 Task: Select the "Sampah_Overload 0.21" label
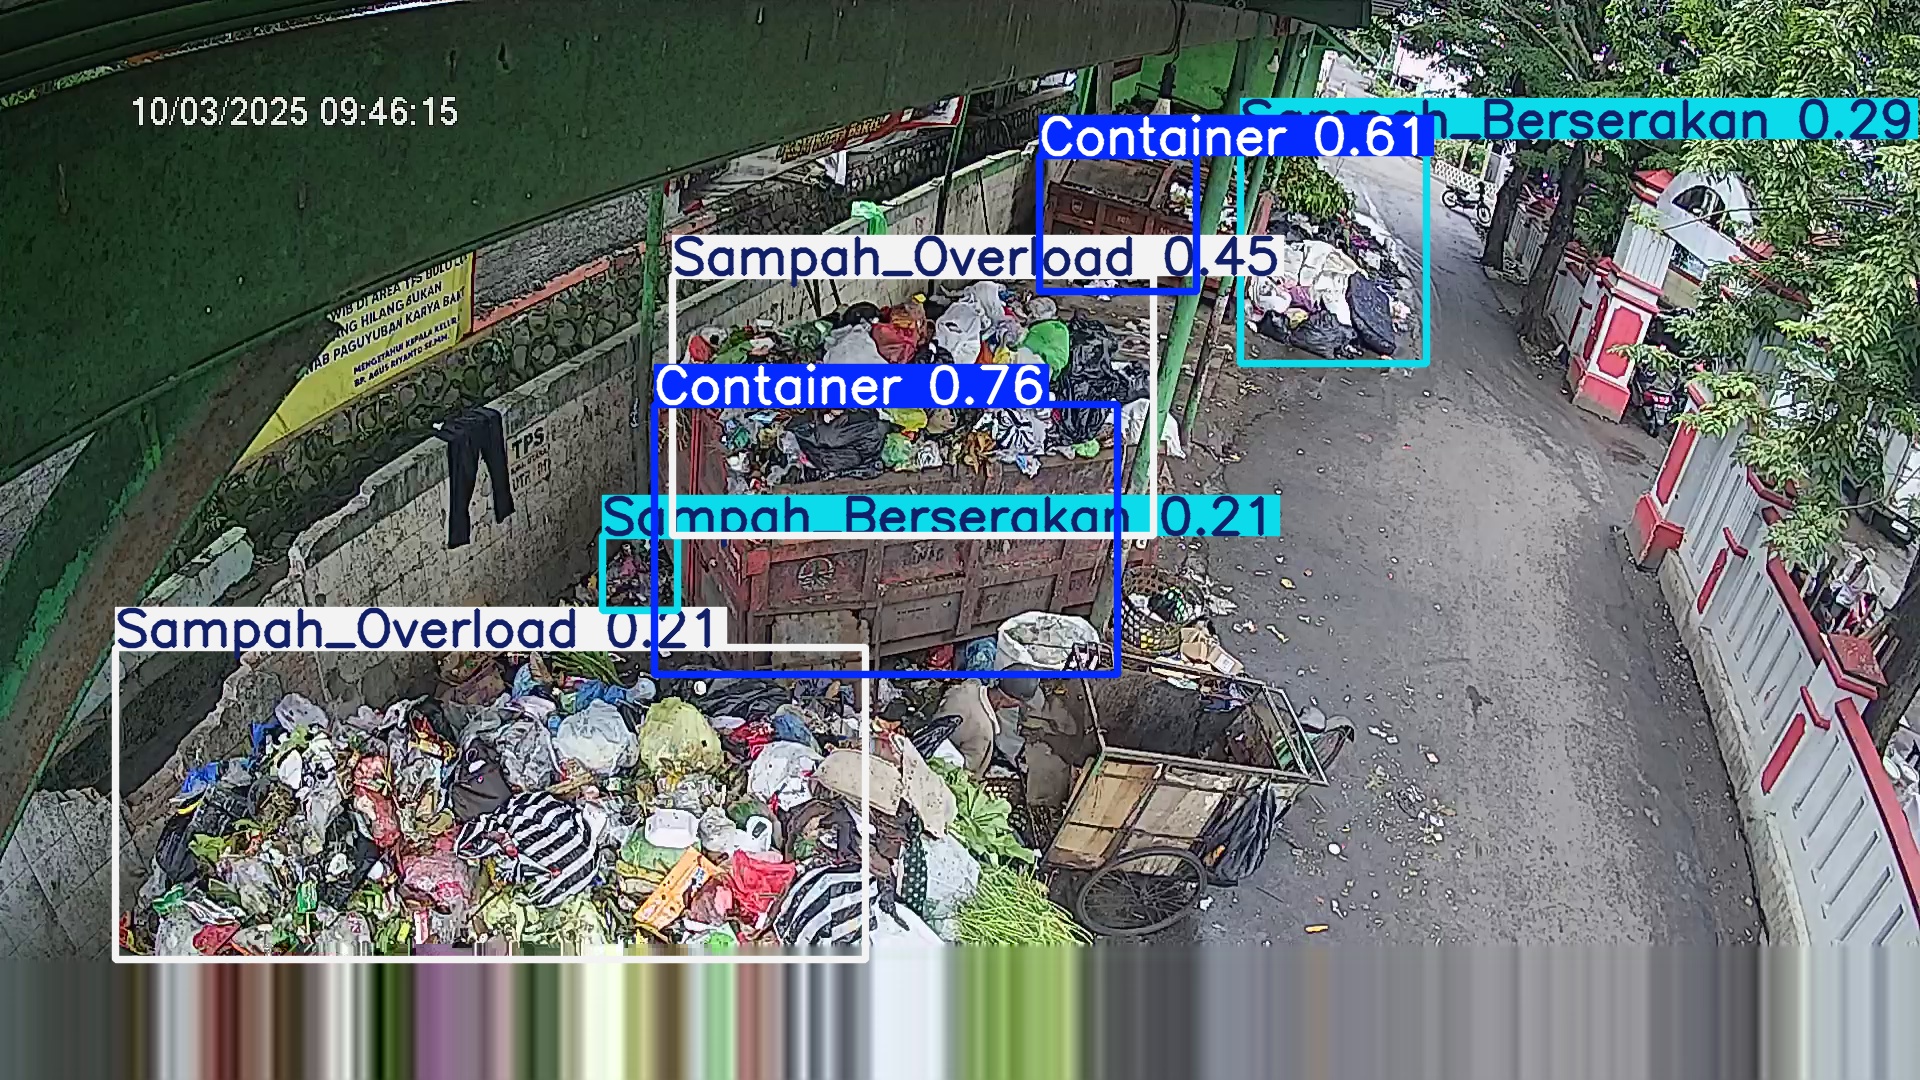click(x=418, y=629)
